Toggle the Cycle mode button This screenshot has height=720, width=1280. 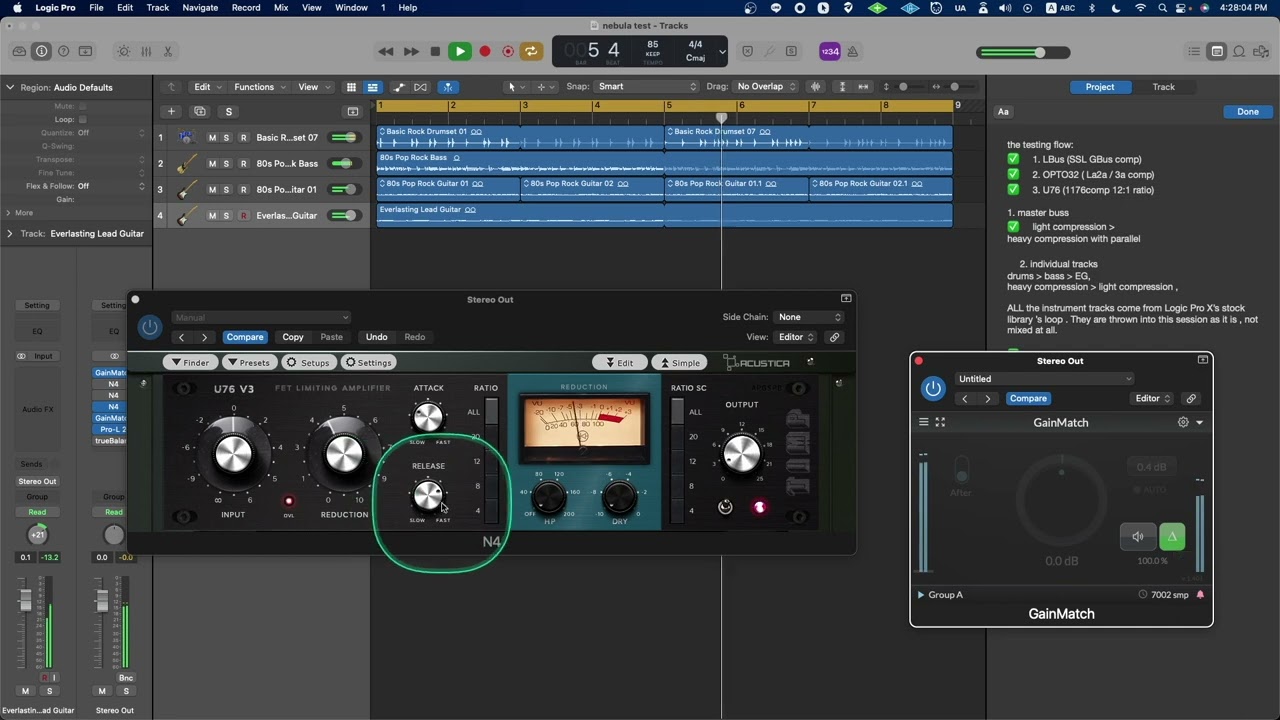point(531,51)
